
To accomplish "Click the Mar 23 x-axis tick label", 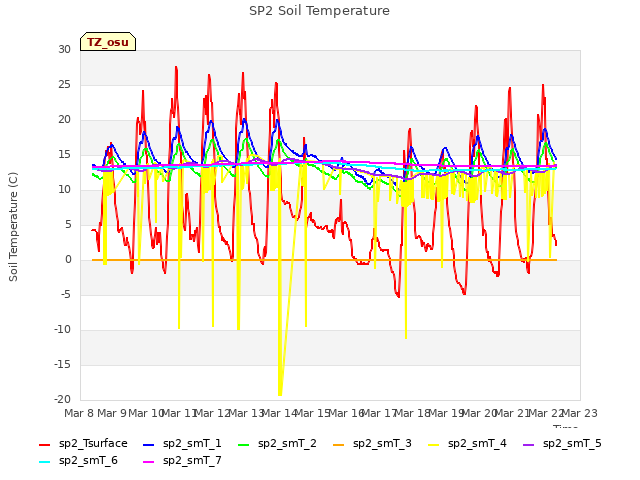I will 580,413.
